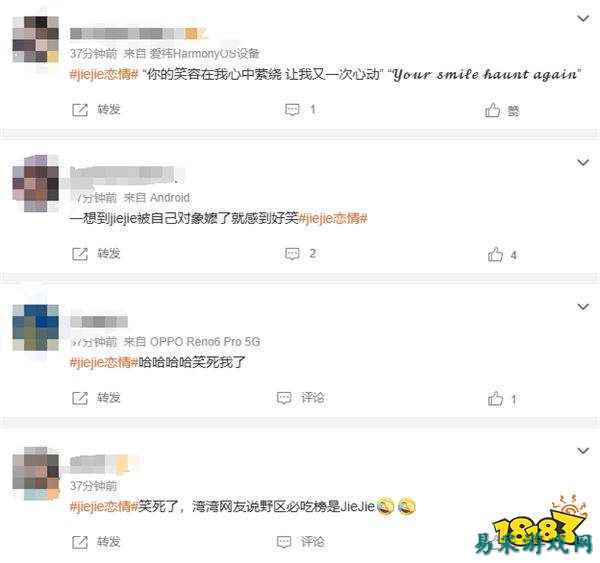Repost the last post mentioning JieJie
This screenshot has height=563, width=600.
(96, 542)
